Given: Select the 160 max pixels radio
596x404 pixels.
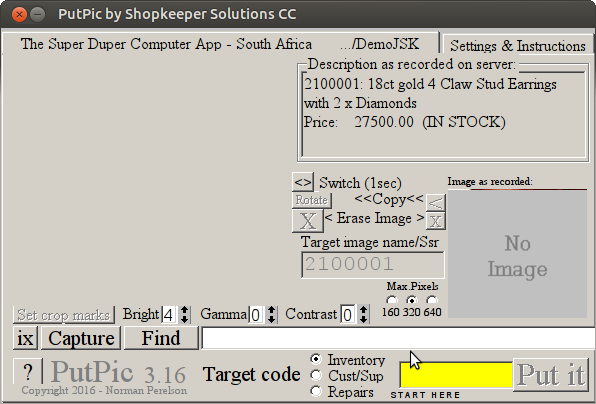Looking at the screenshot, I should click(x=391, y=301).
